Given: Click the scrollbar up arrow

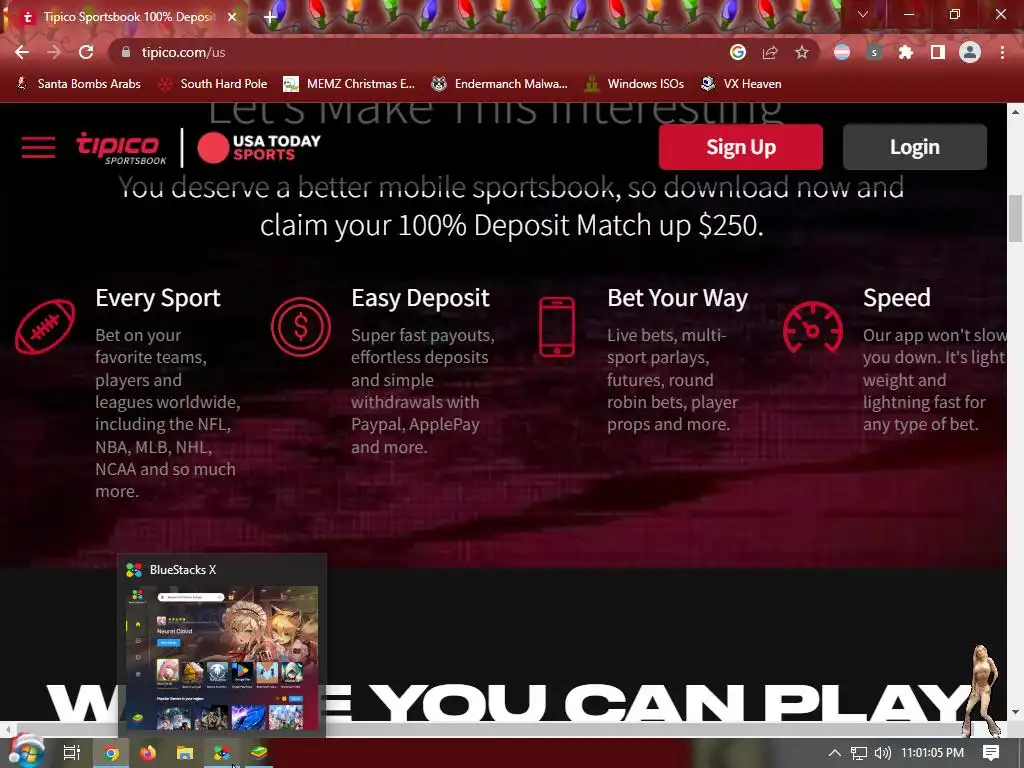Looking at the screenshot, I should (1015, 112).
